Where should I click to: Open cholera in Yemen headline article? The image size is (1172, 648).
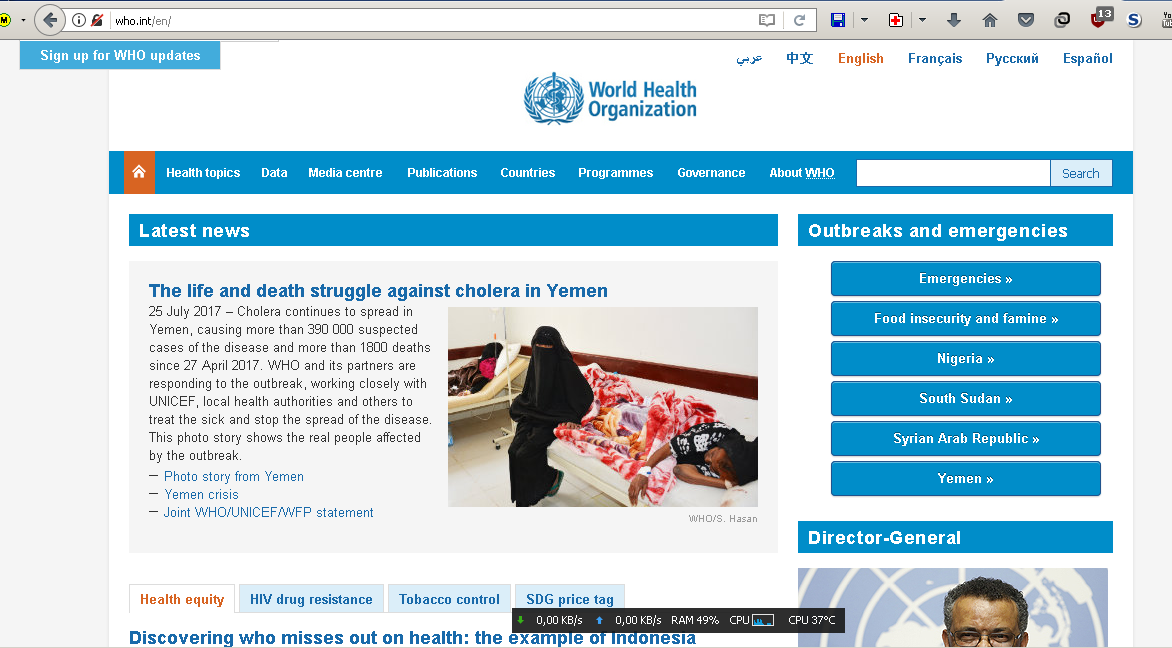378,291
